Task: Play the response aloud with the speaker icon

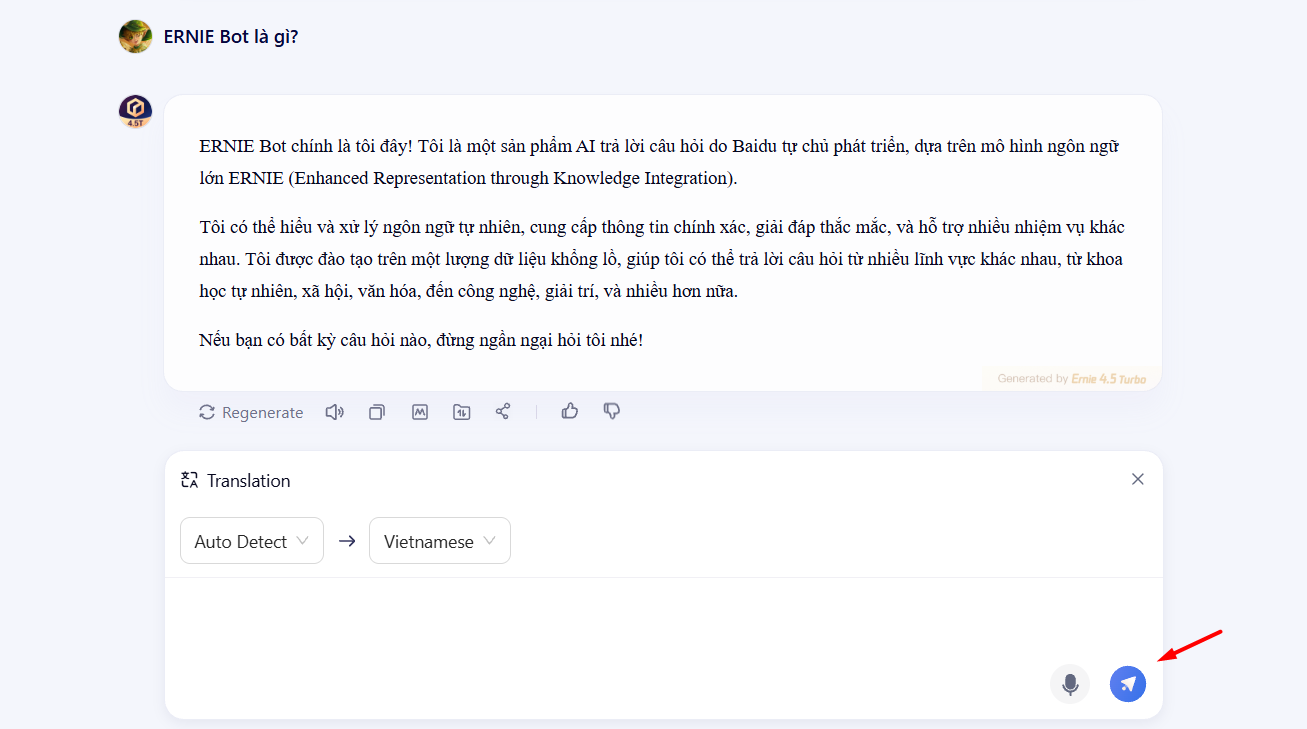Action: [335, 412]
